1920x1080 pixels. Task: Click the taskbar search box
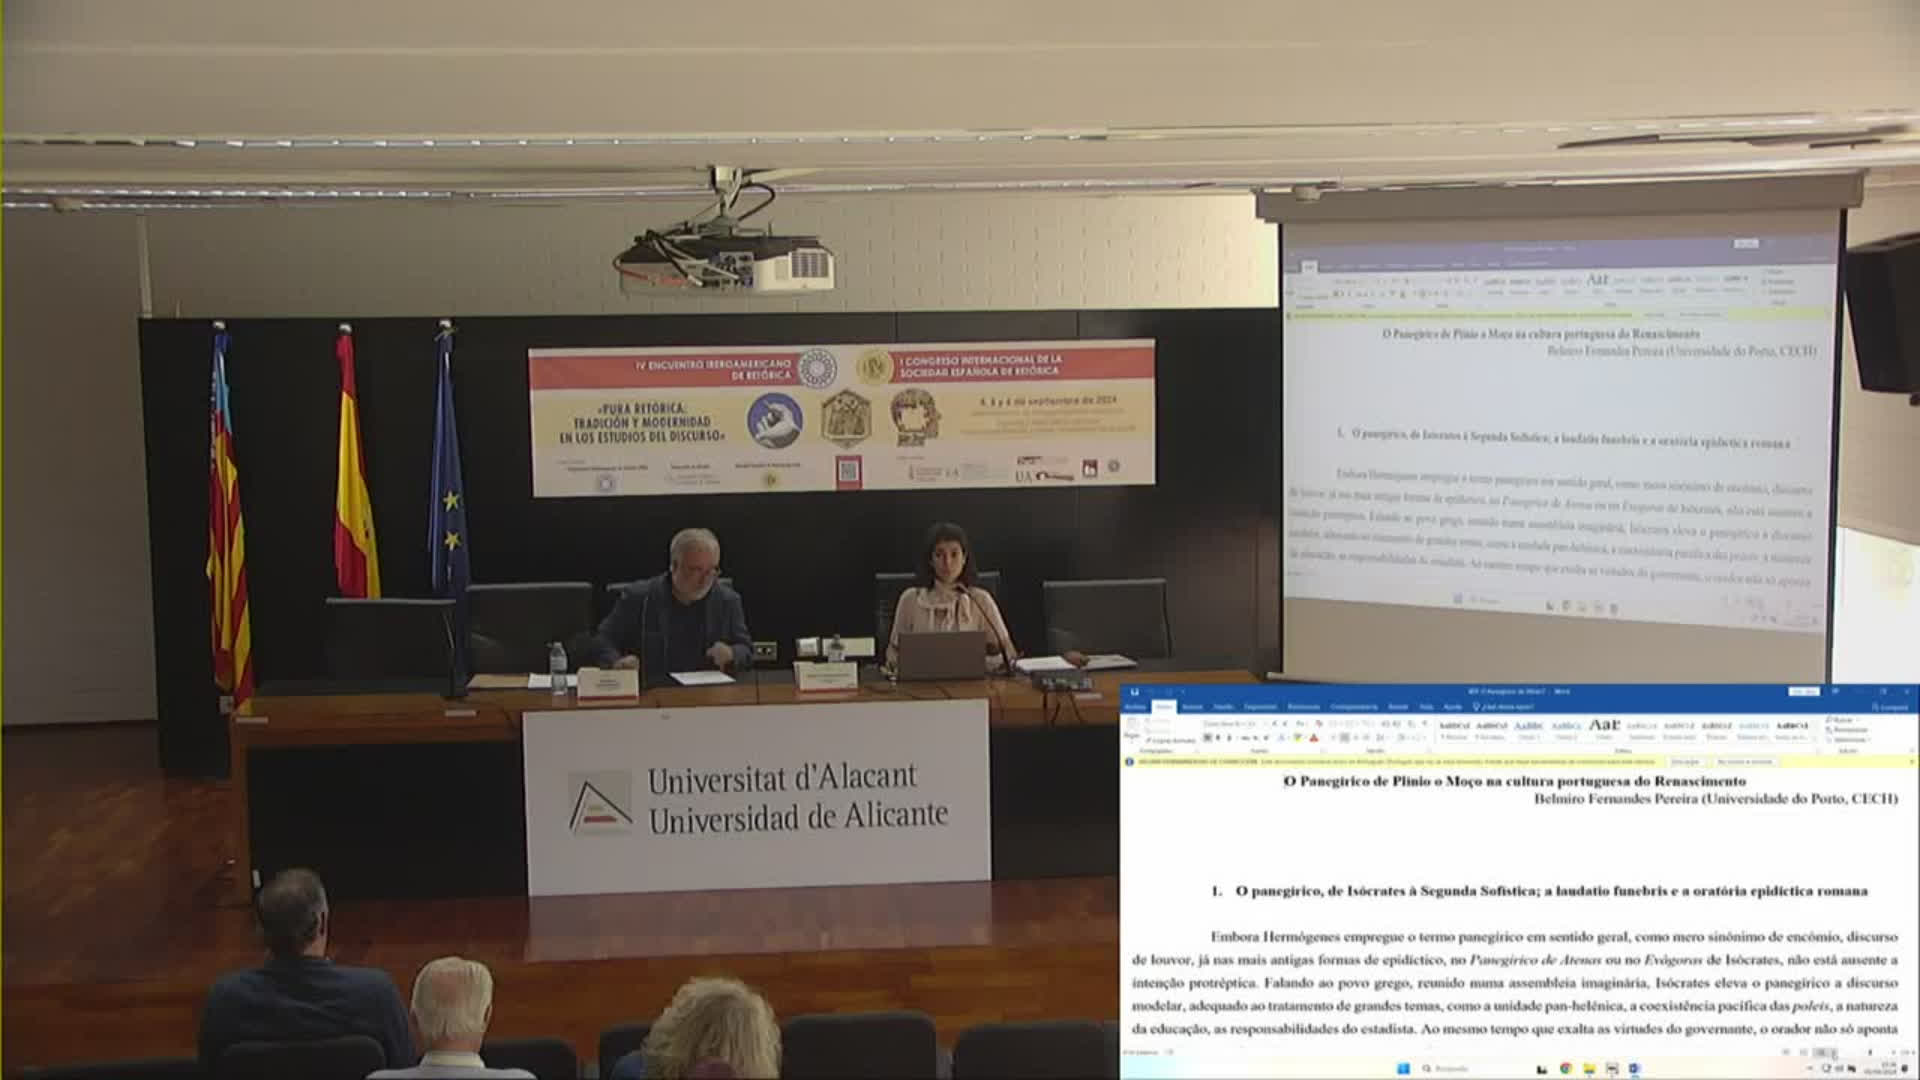1450,1068
